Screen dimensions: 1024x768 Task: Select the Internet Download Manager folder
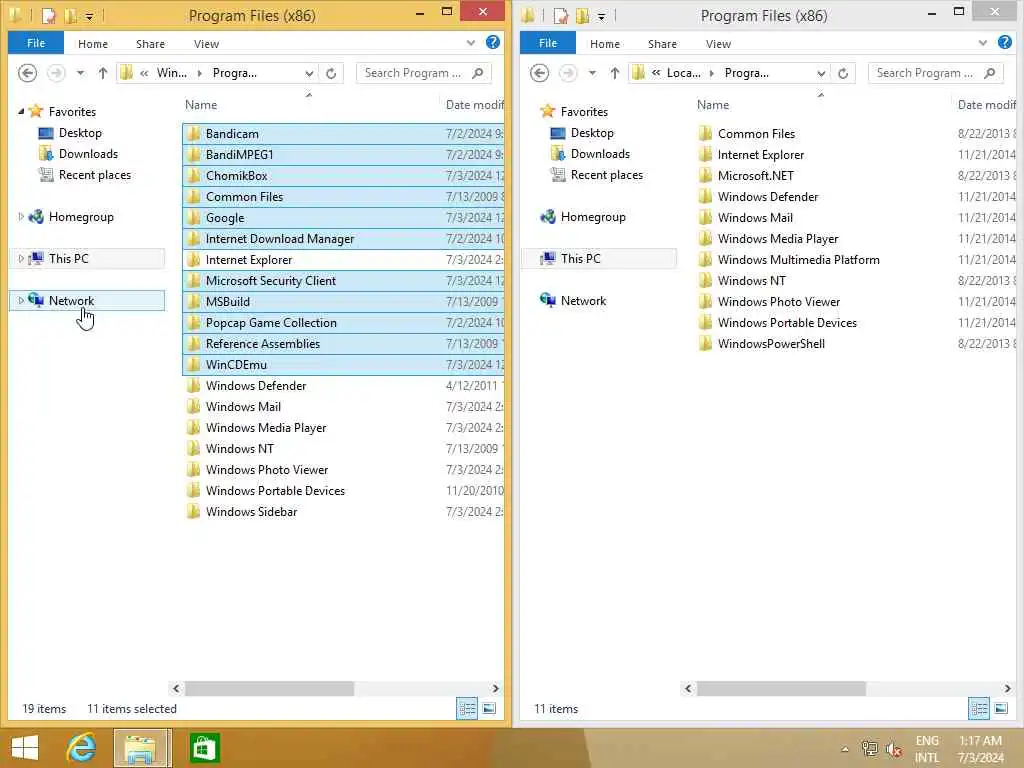pyautogui.click(x=343, y=239)
